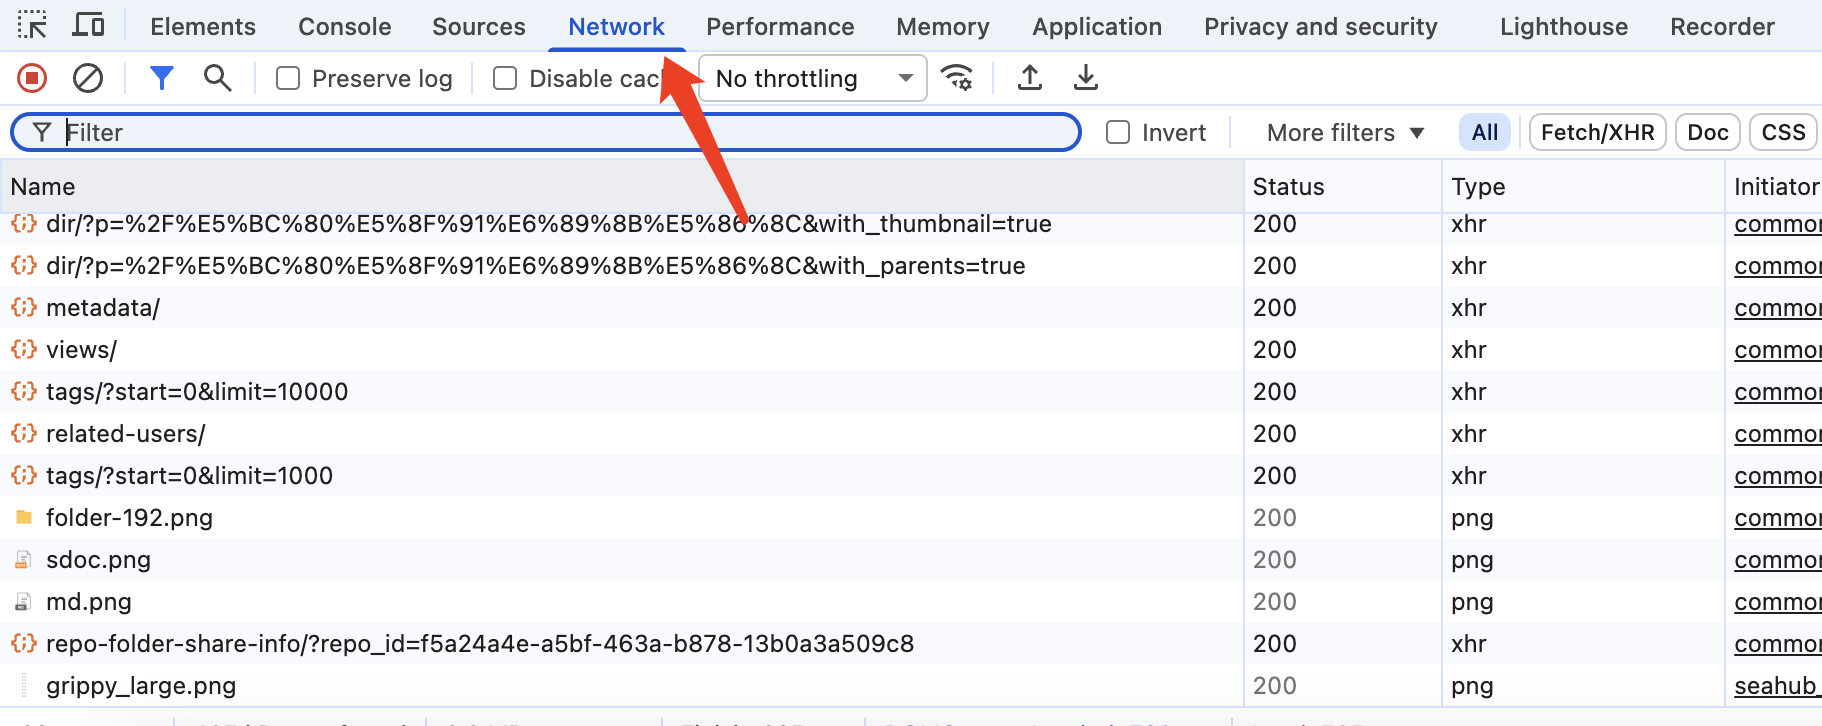Switch to the Console tab
Viewport: 1822px width, 726px height.
(x=344, y=27)
